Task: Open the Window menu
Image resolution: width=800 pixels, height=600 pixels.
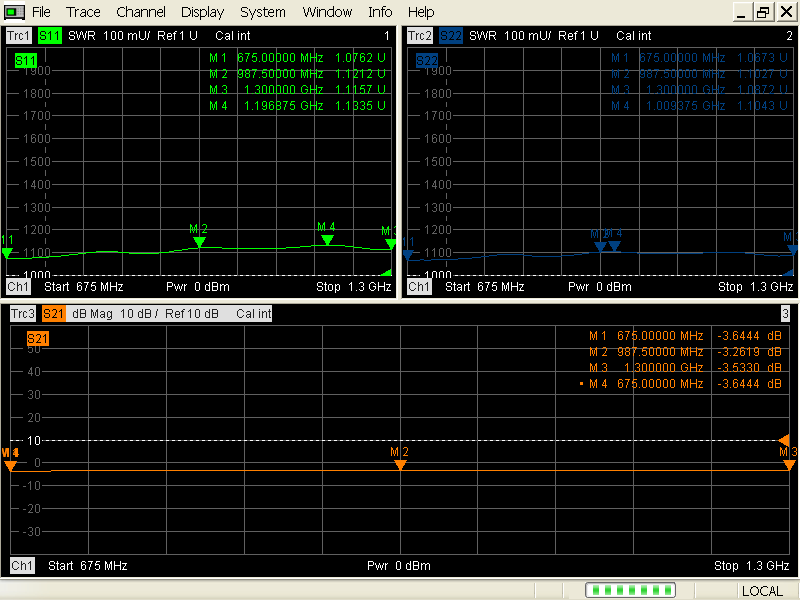Action: click(327, 12)
